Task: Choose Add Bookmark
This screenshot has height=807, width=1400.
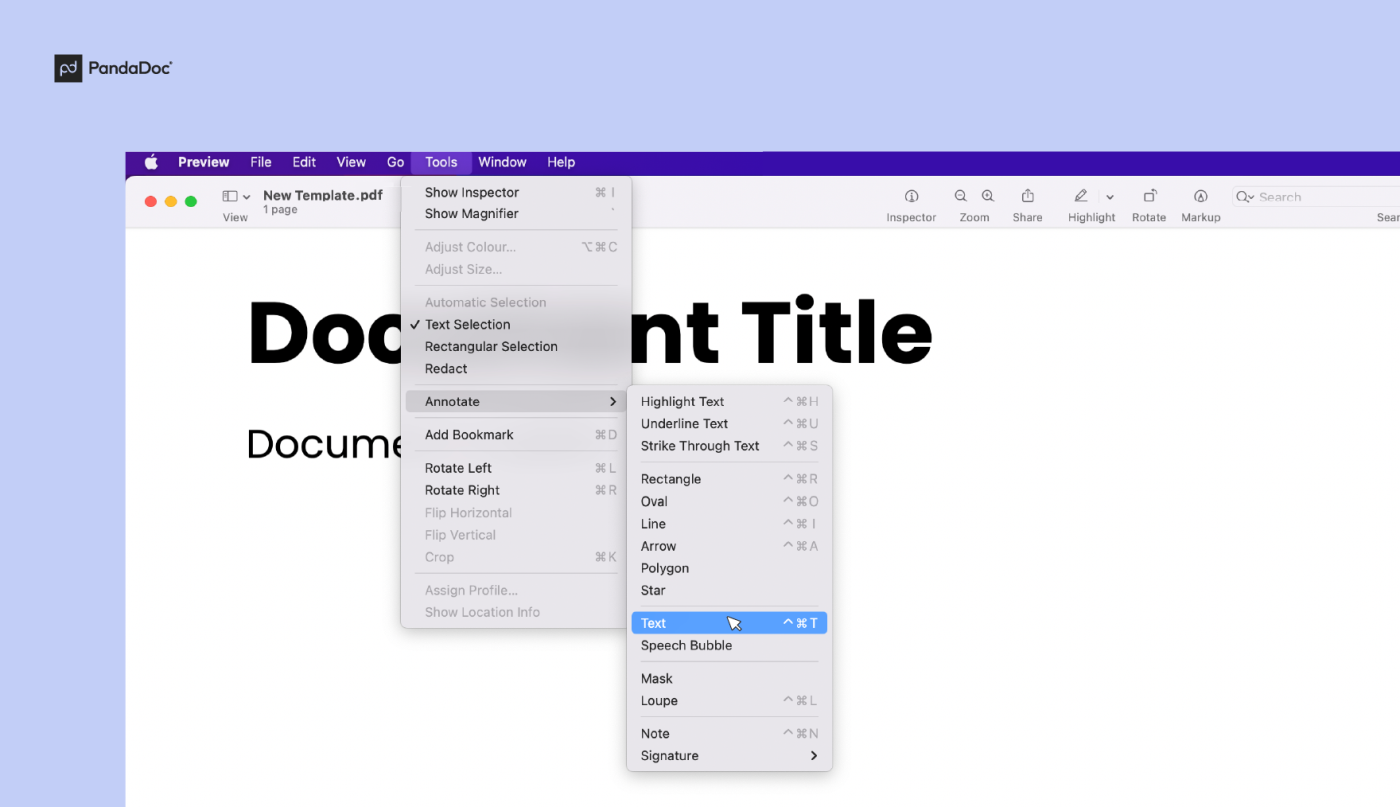Action: [x=470, y=434]
